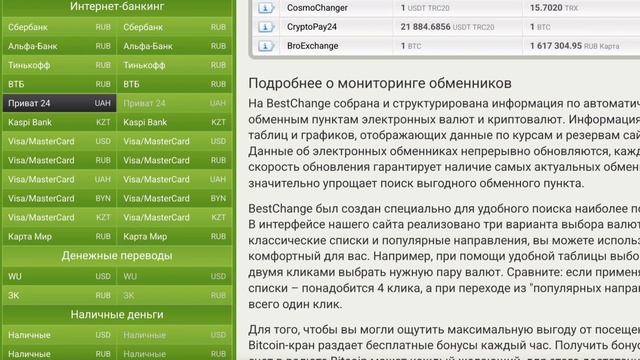The image size is (640, 360).
Task: Choose Карта Мир RUB in the left column
Action: (60, 237)
